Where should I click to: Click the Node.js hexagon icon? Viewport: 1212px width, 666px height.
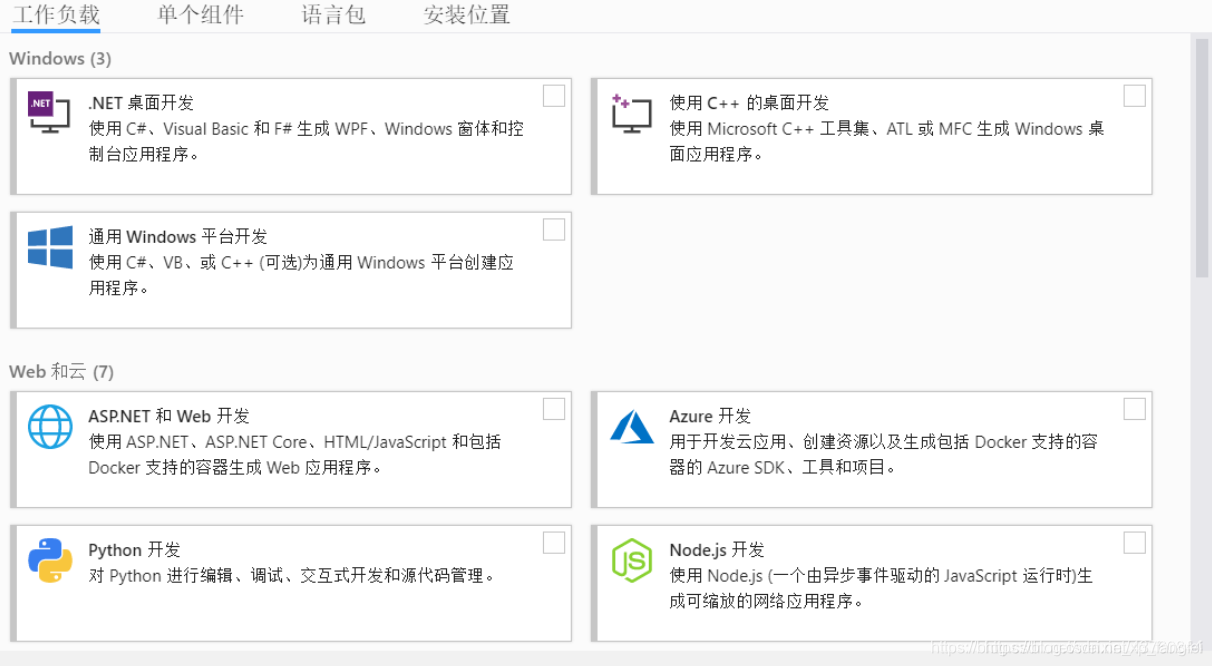point(631,560)
